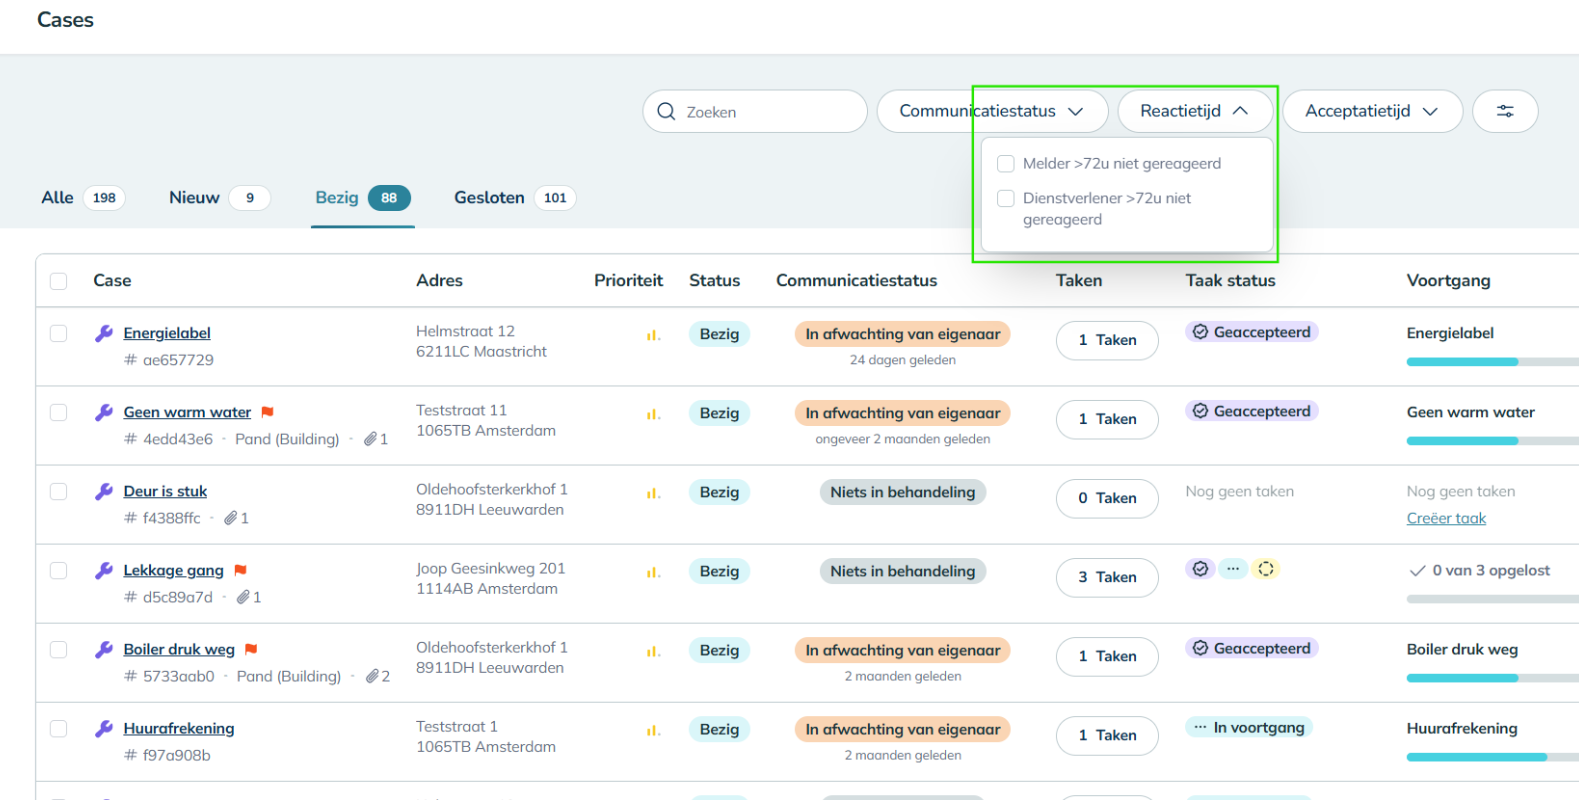Check Dienstverlener >72u niet gereageerd option
1579x800 pixels.
coord(1006,198)
